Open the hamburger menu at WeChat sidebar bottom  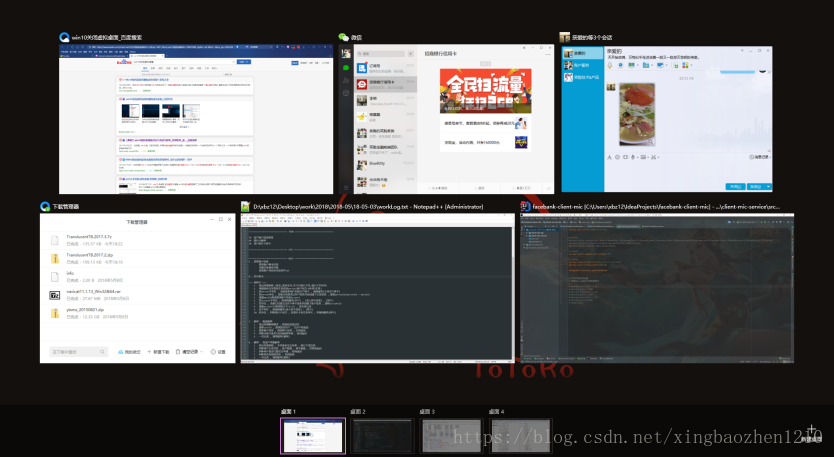pyautogui.click(x=346, y=188)
